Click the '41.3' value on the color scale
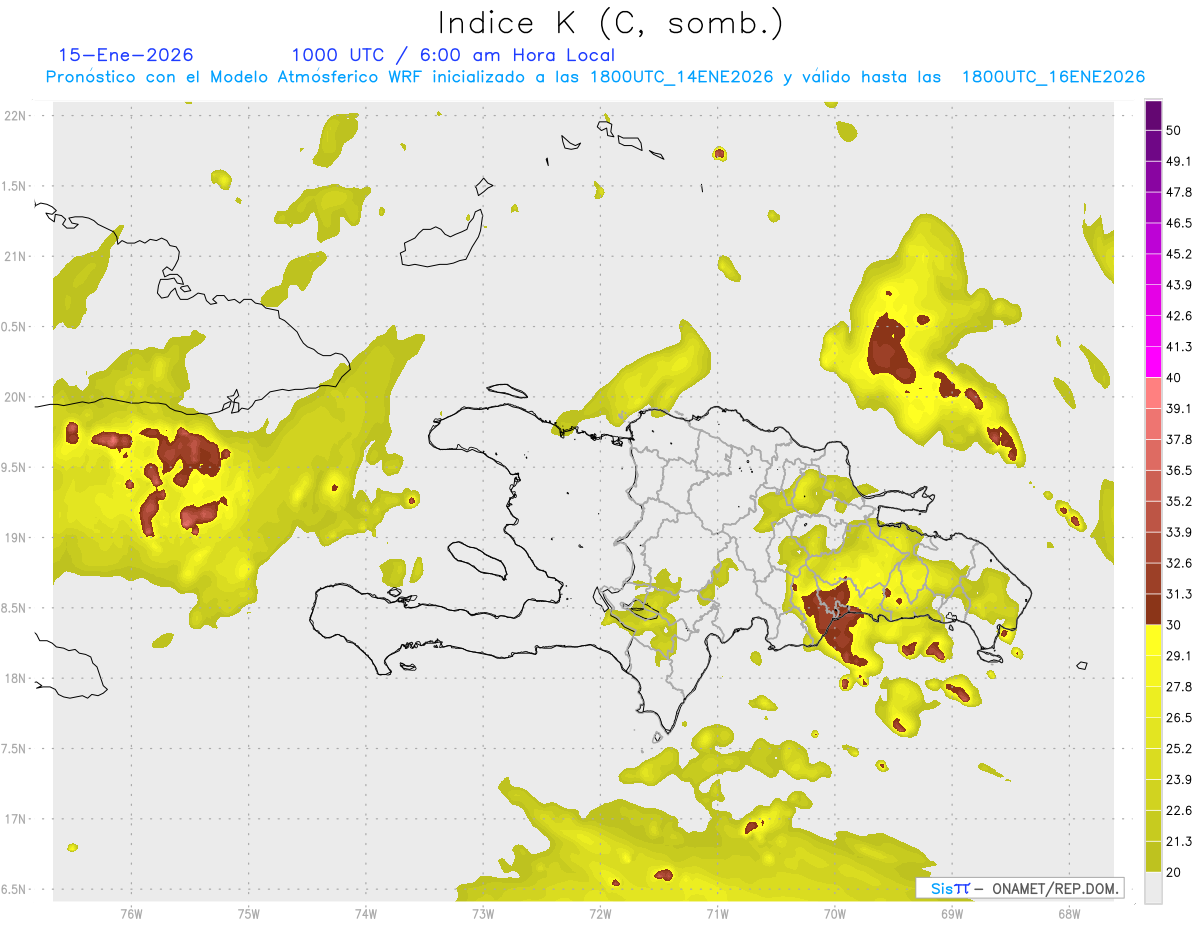1200x927 pixels. point(1179,347)
